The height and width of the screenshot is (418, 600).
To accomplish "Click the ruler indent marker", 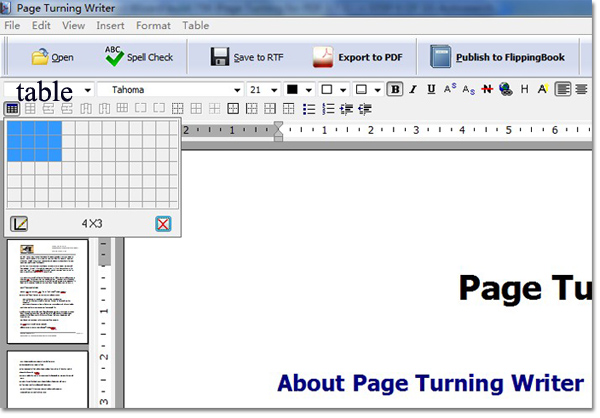I will (x=279, y=131).
